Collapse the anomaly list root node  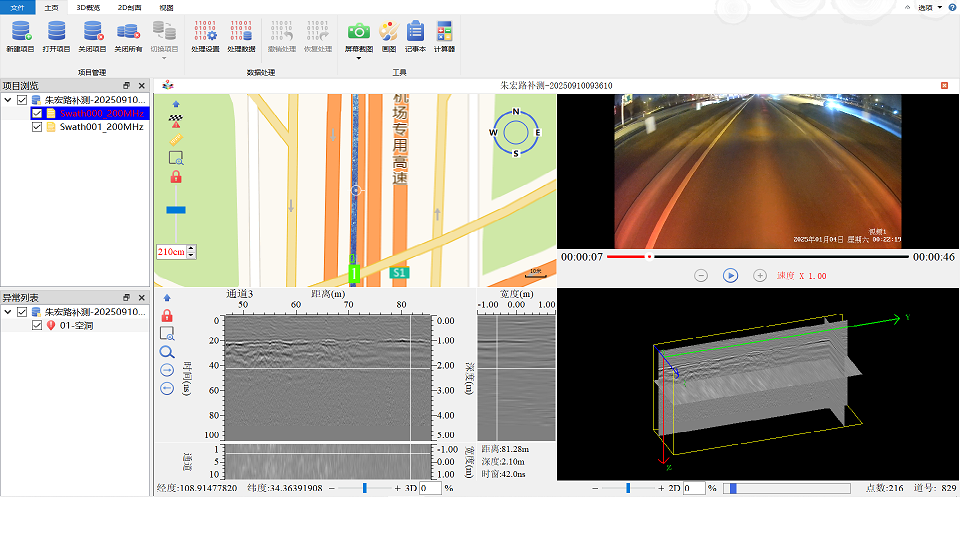[9, 312]
